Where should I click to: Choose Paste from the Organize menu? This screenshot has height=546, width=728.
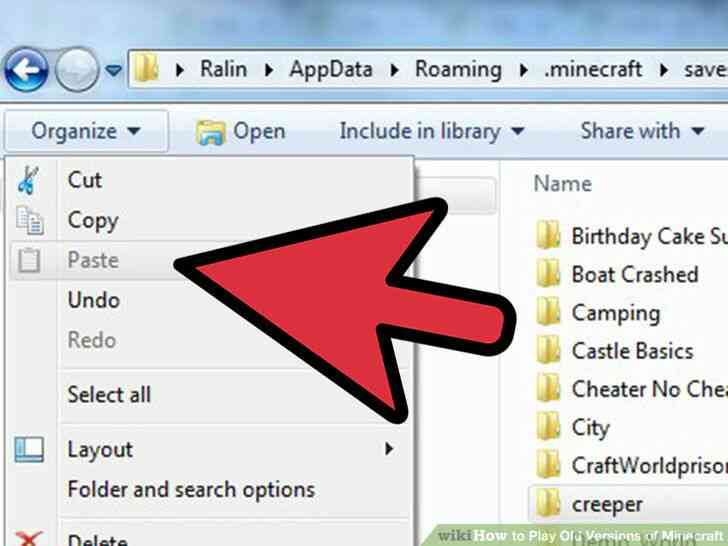[93, 260]
